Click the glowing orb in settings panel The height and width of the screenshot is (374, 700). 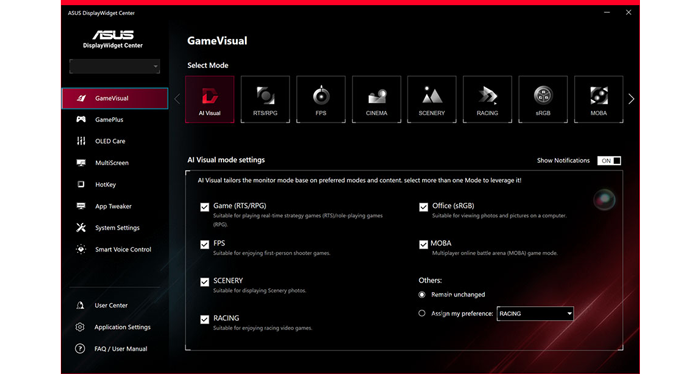click(x=604, y=199)
